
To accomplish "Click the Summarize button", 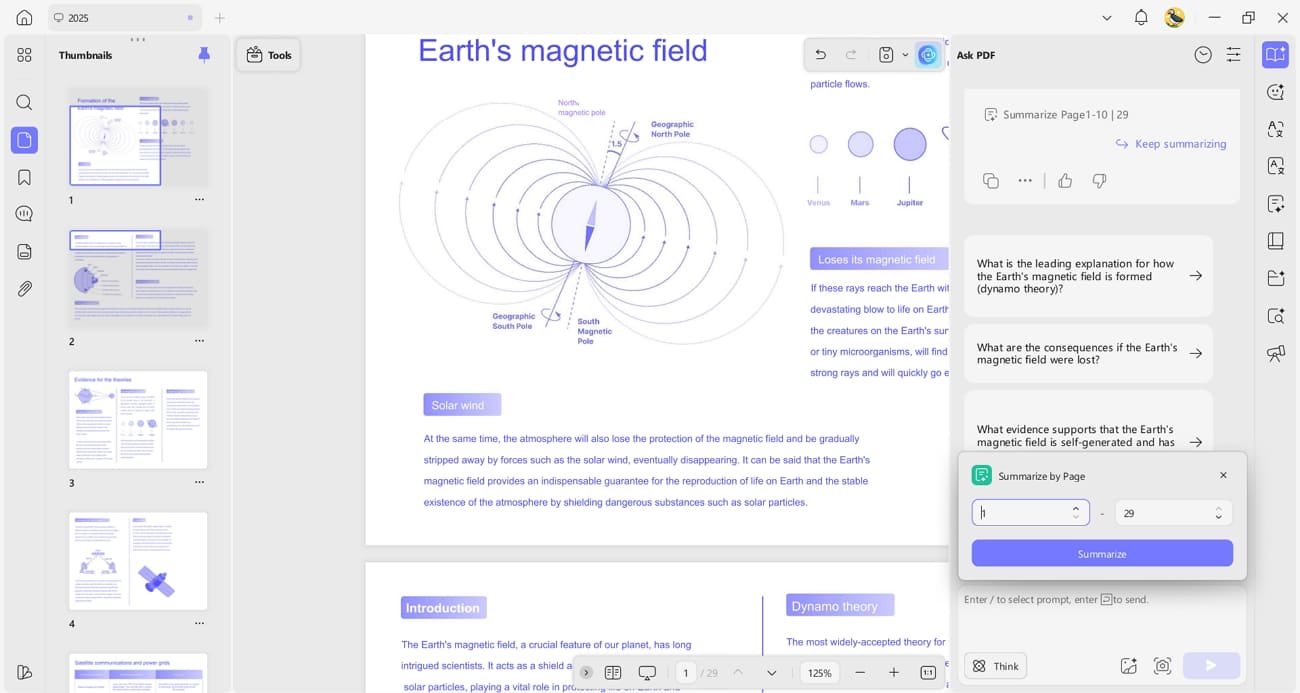I will tap(1102, 554).
